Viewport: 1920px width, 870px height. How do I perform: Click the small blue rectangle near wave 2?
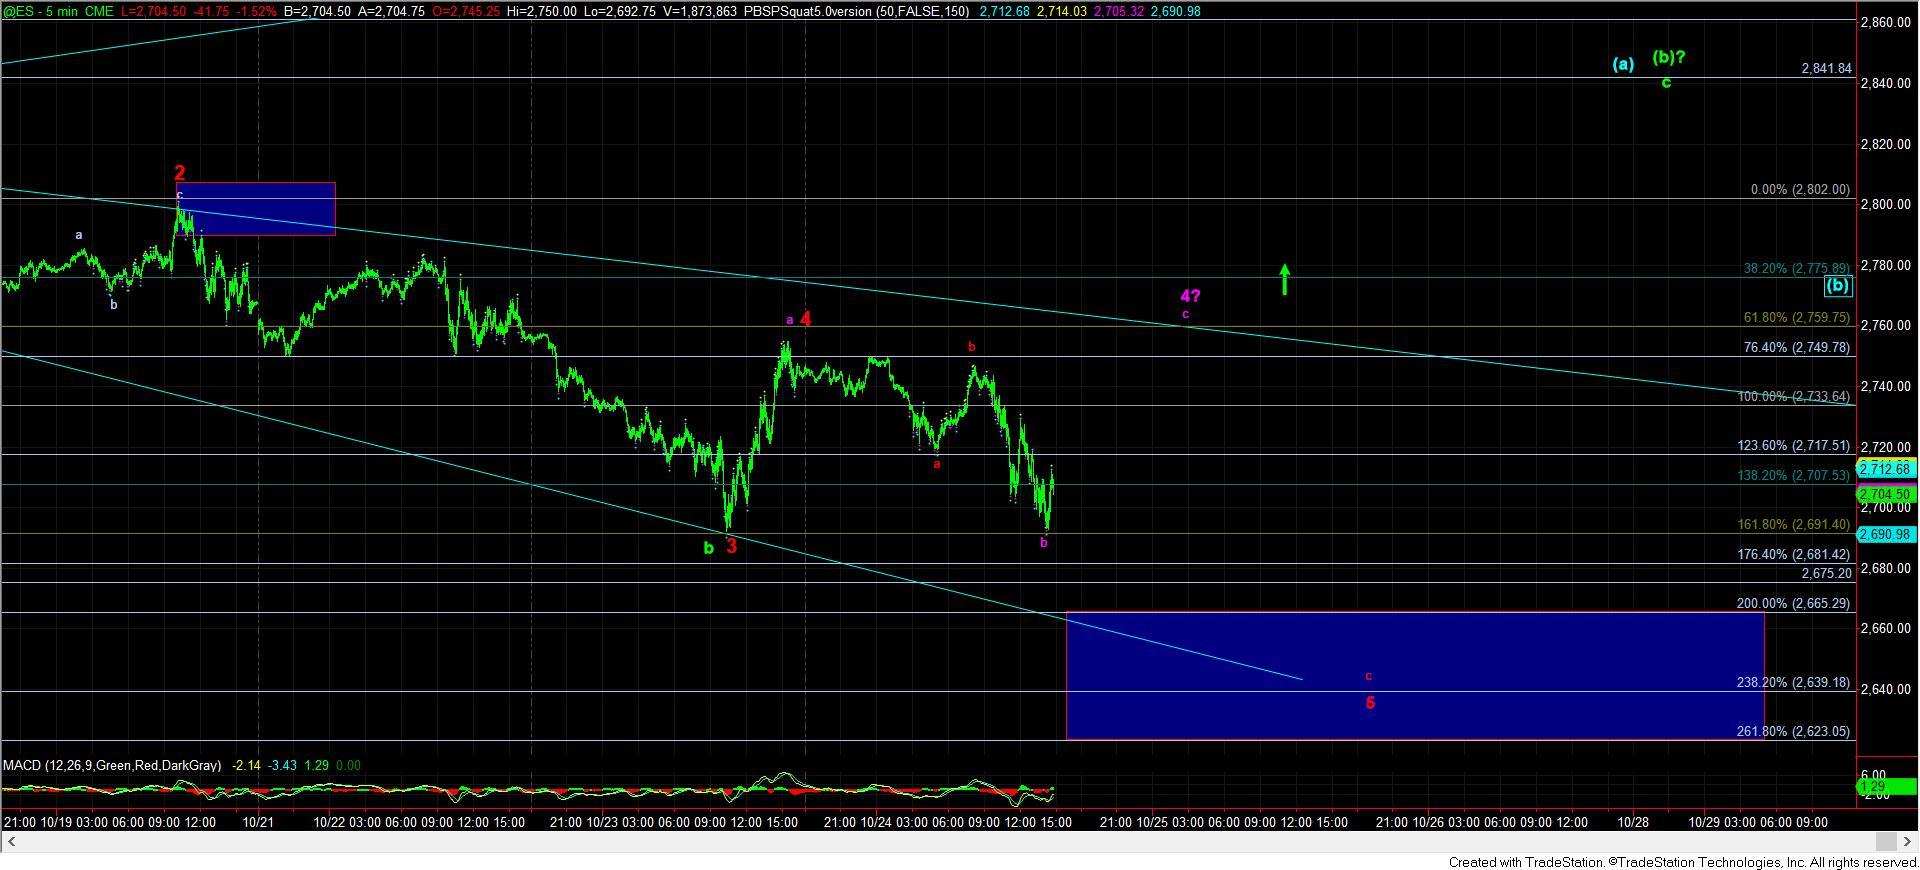click(x=258, y=209)
